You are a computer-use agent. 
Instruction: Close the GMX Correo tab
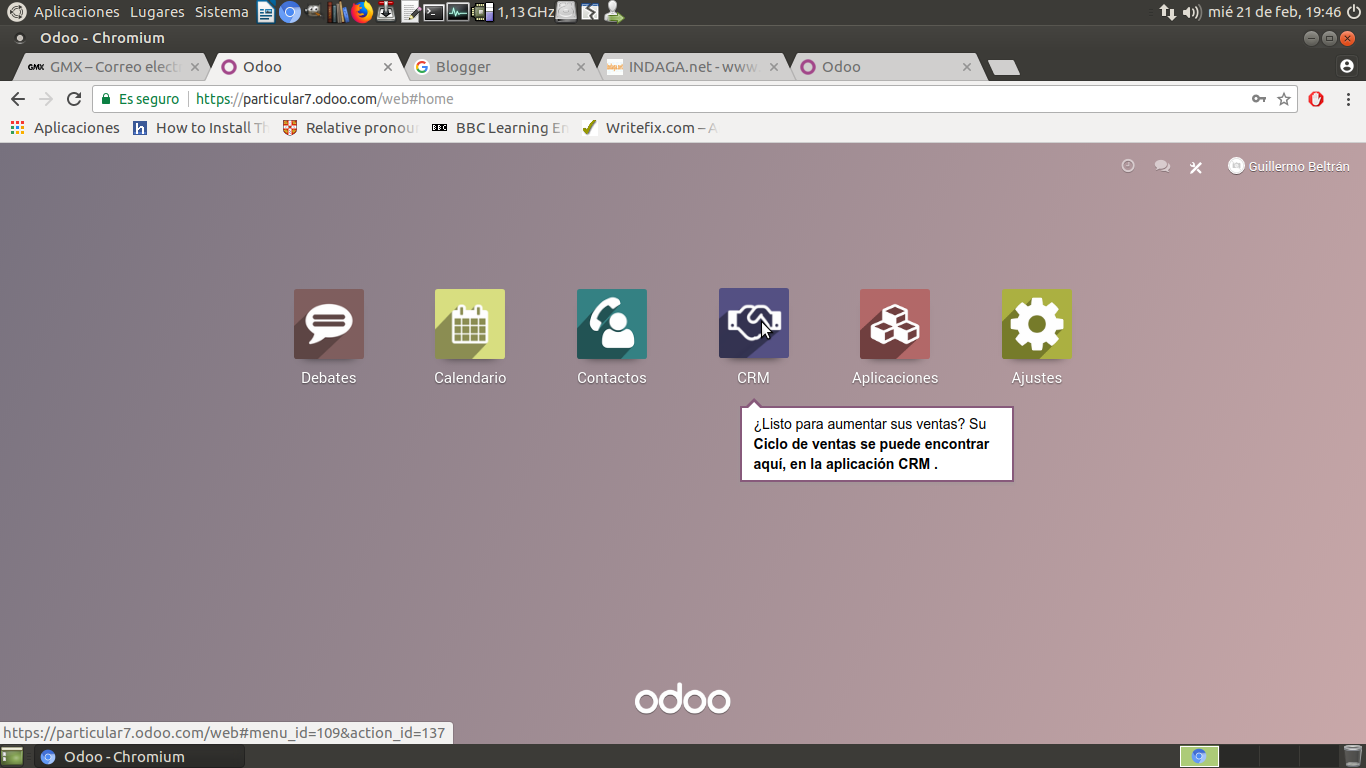pyautogui.click(x=195, y=67)
